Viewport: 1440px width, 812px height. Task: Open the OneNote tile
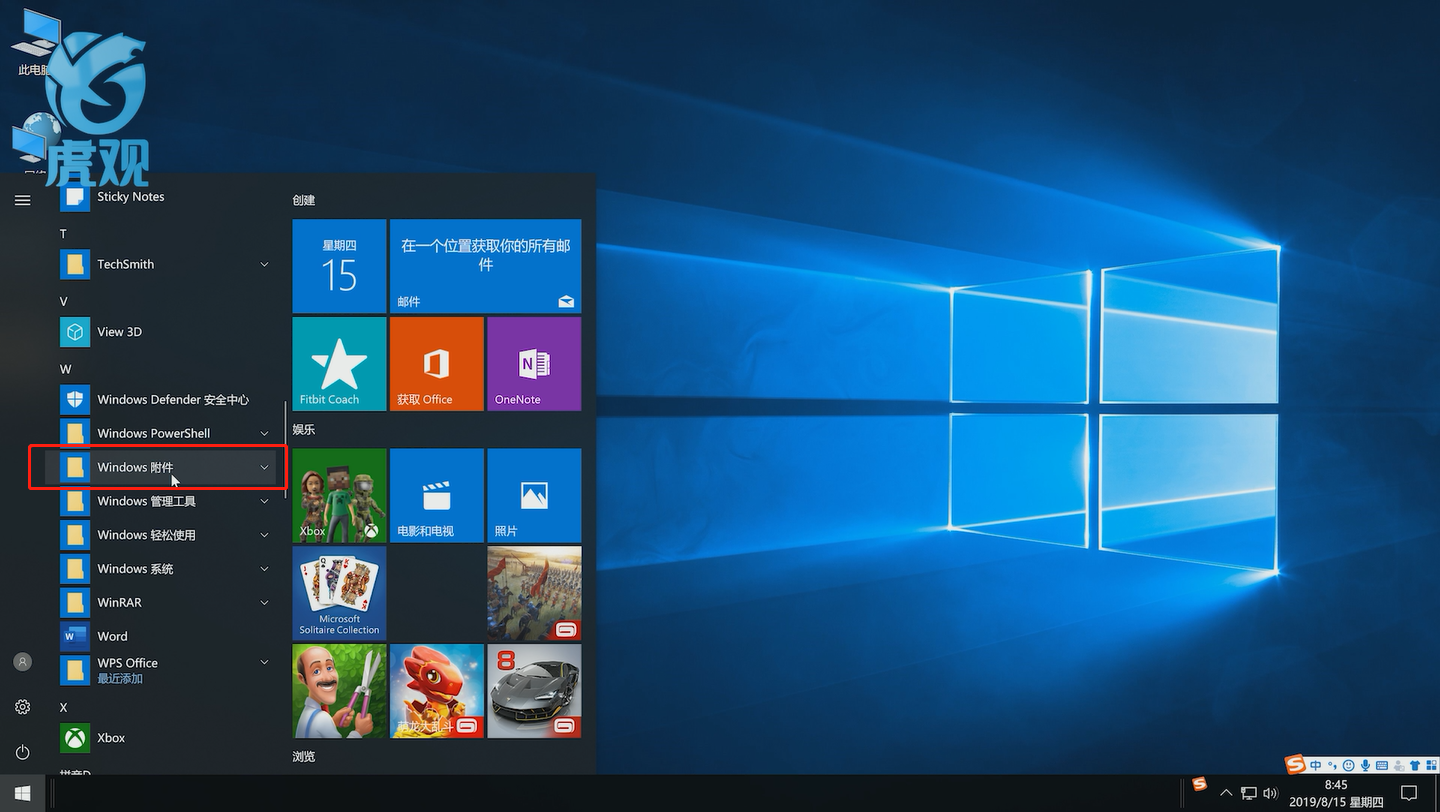pos(534,364)
